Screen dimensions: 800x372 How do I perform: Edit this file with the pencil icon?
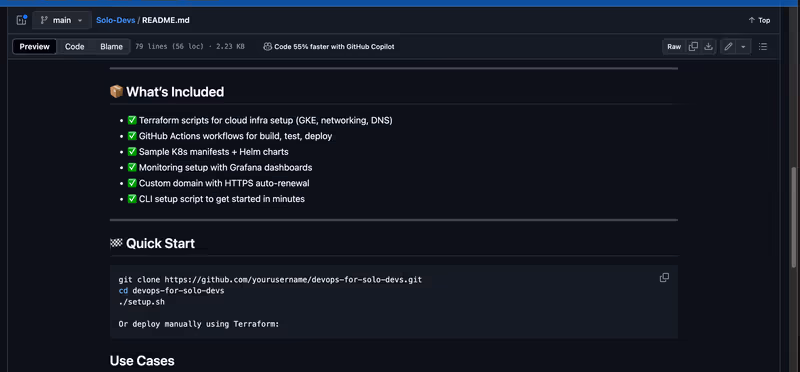(x=729, y=46)
